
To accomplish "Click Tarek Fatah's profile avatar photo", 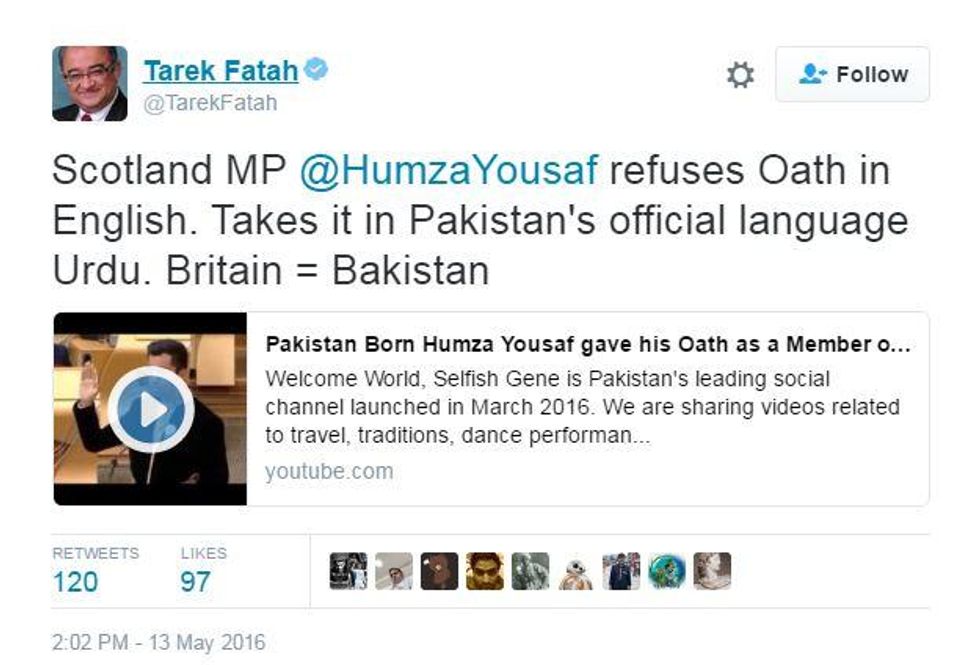I will [90, 83].
